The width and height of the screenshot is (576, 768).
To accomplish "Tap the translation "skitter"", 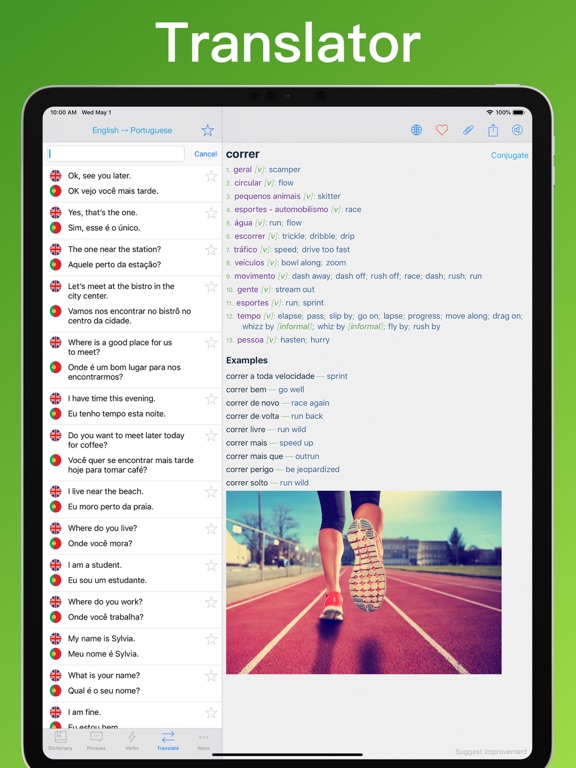I will 329,196.
